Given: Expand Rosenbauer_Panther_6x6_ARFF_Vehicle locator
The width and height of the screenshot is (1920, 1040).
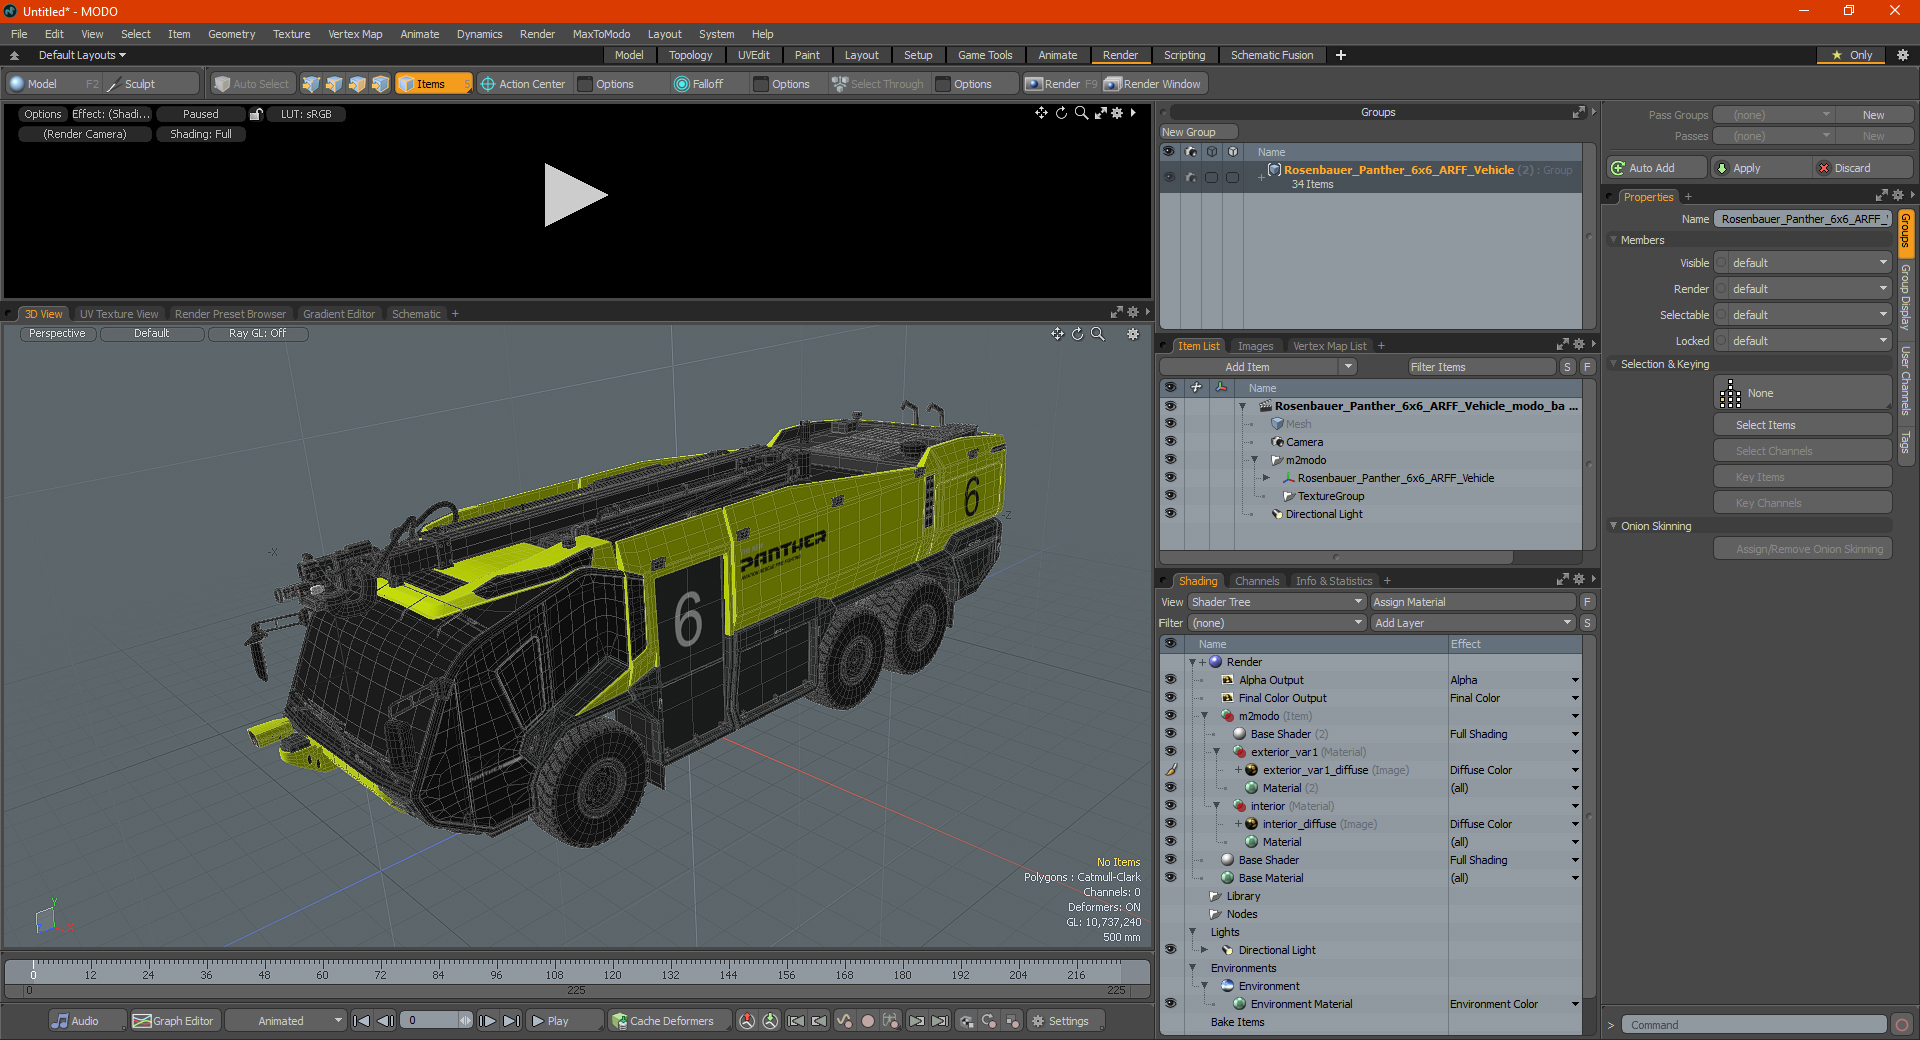Looking at the screenshot, I should click(1267, 478).
